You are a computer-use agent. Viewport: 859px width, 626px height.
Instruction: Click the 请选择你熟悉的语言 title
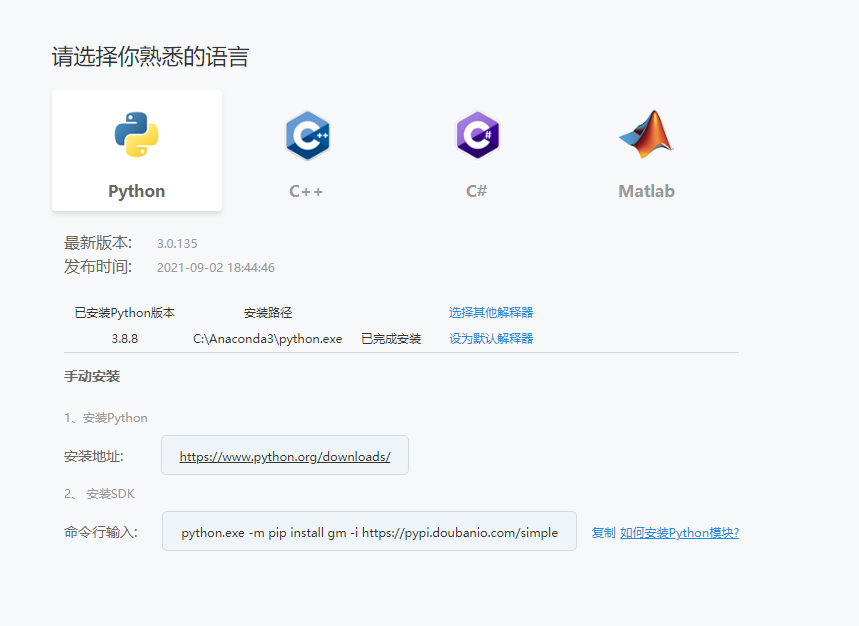click(151, 57)
